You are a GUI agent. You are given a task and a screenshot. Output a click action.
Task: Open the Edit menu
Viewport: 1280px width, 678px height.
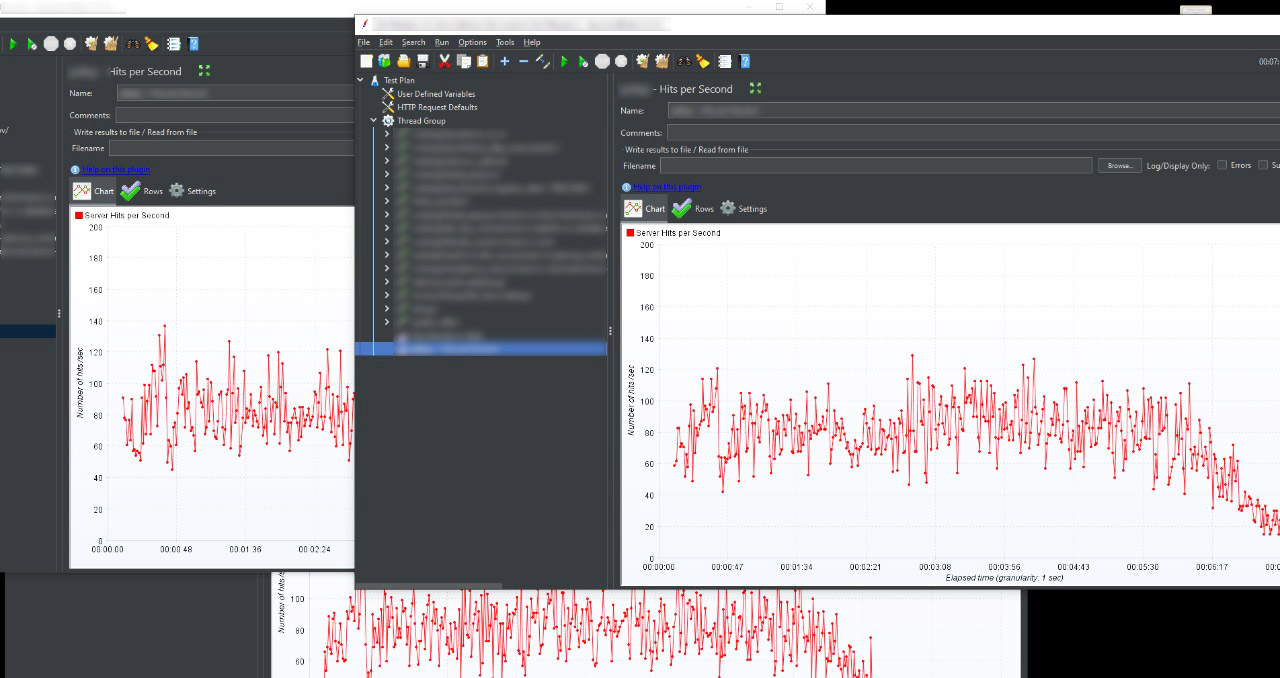click(x=386, y=42)
